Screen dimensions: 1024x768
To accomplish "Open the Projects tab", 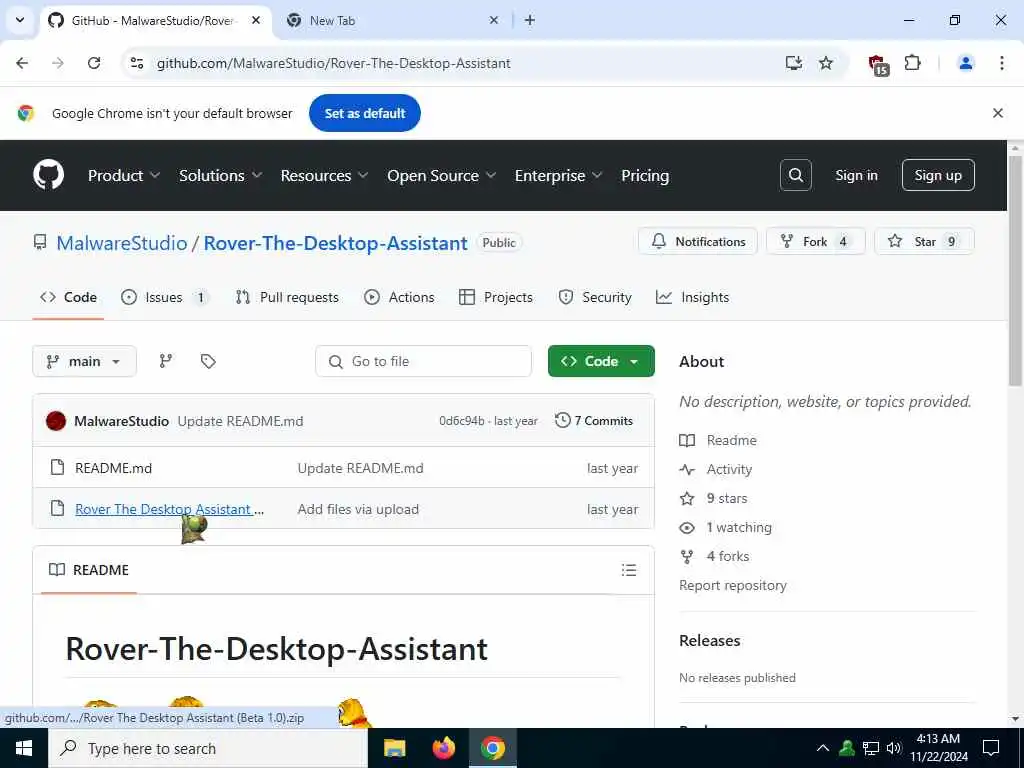I will [496, 297].
